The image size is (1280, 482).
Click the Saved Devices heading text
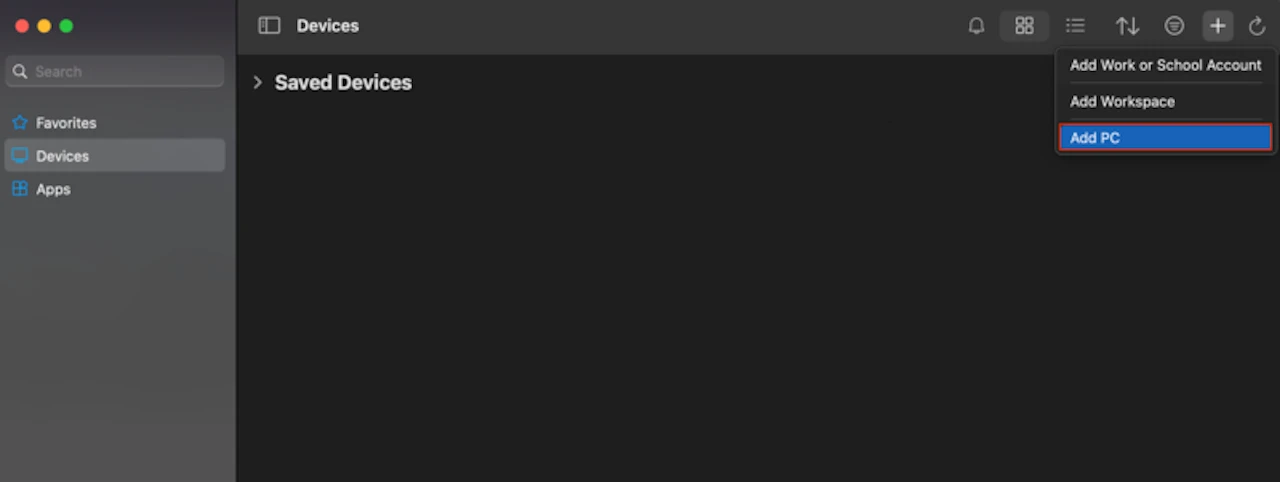(343, 82)
